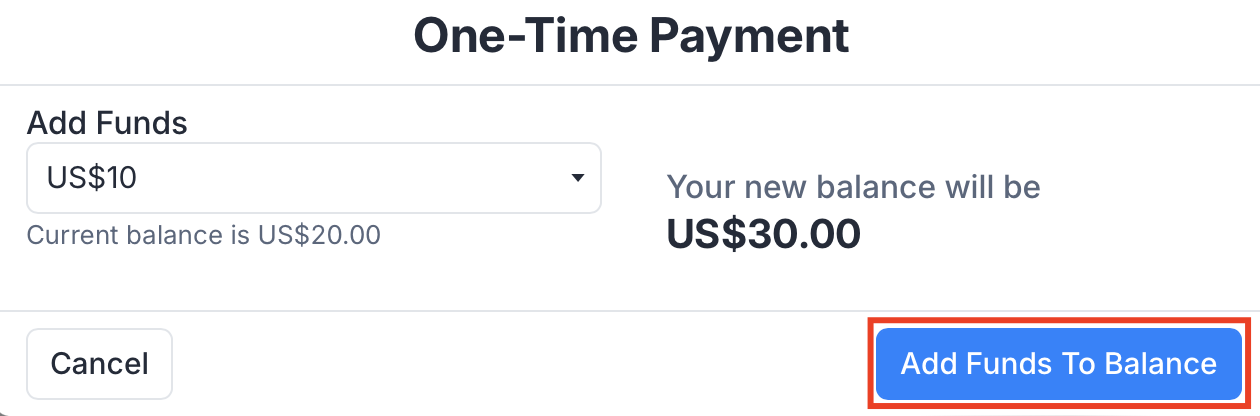Click the dropdown caret arrow icon
Viewport: 1260px width, 416px height.
tap(577, 178)
